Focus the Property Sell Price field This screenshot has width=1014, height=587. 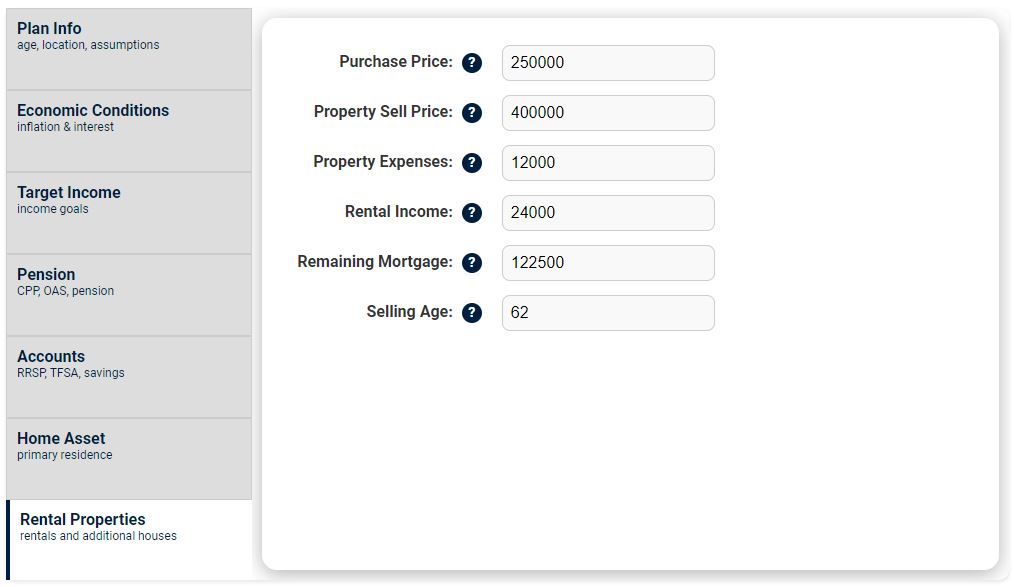point(608,113)
